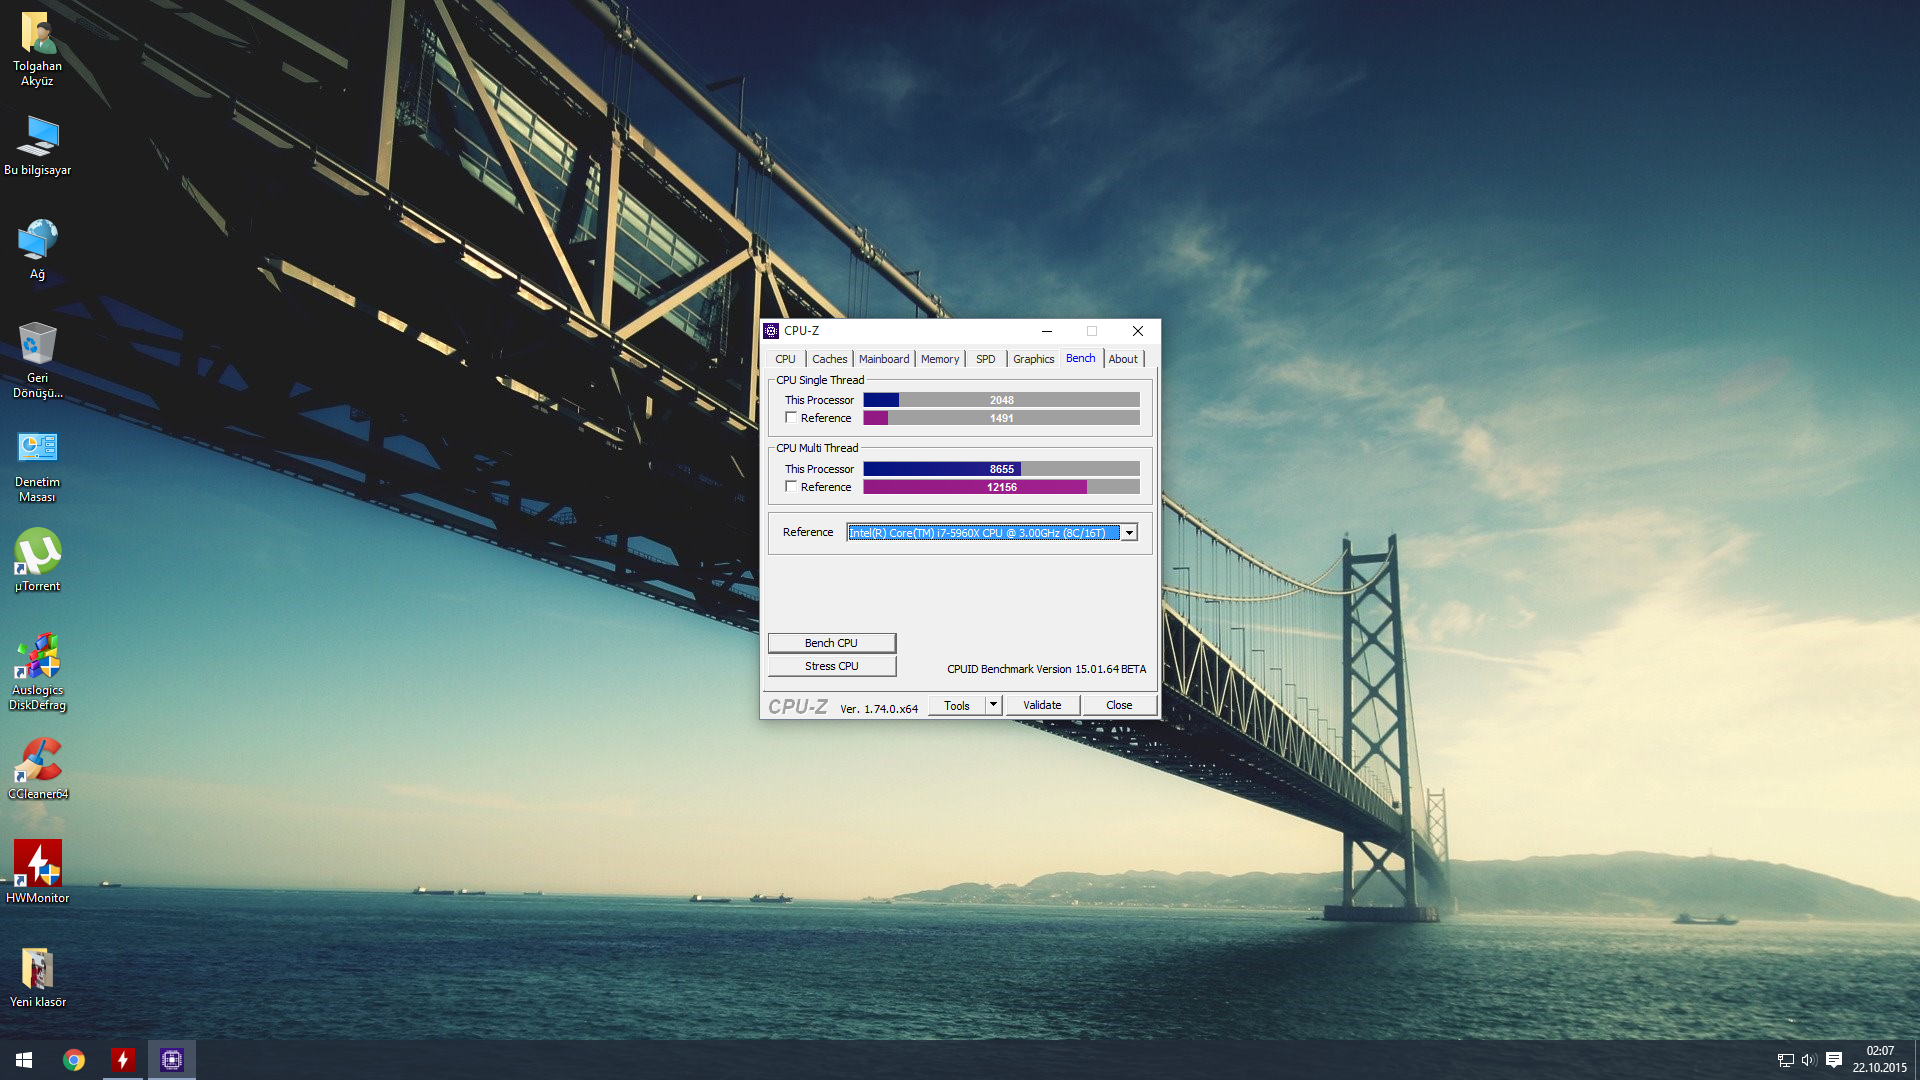1920x1080 pixels.
Task: Click the CPU-Z title bar app icon
Action: pyautogui.click(x=771, y=331)
